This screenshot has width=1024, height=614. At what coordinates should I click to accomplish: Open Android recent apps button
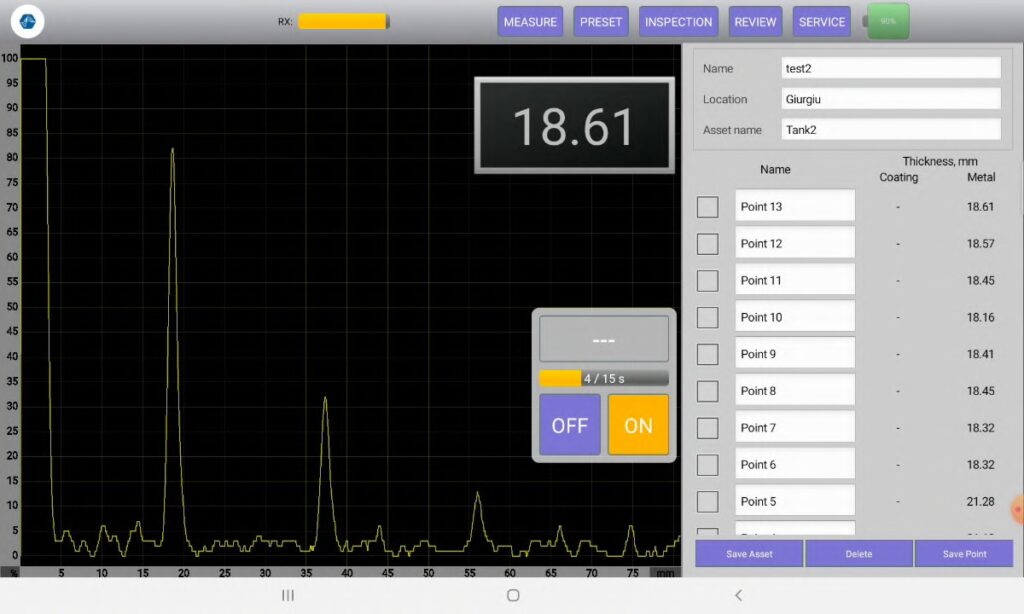(288, 595)
